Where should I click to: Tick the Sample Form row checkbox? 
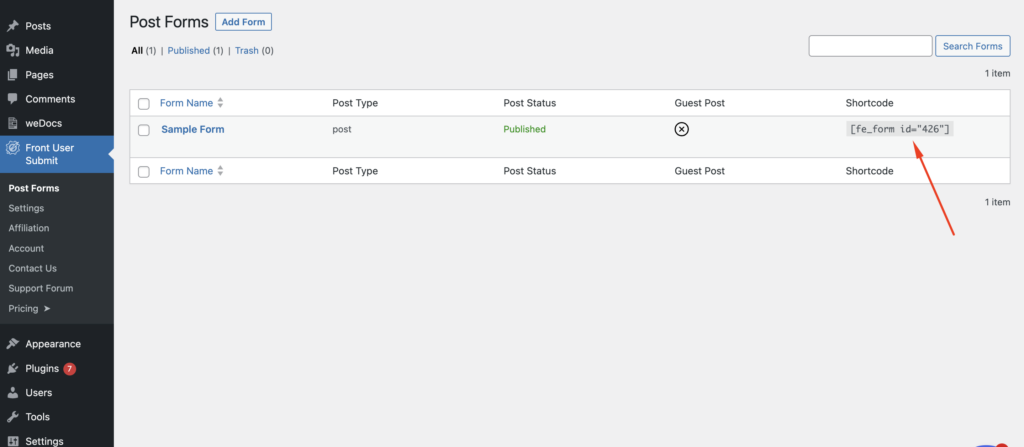[x=144, y=130]
